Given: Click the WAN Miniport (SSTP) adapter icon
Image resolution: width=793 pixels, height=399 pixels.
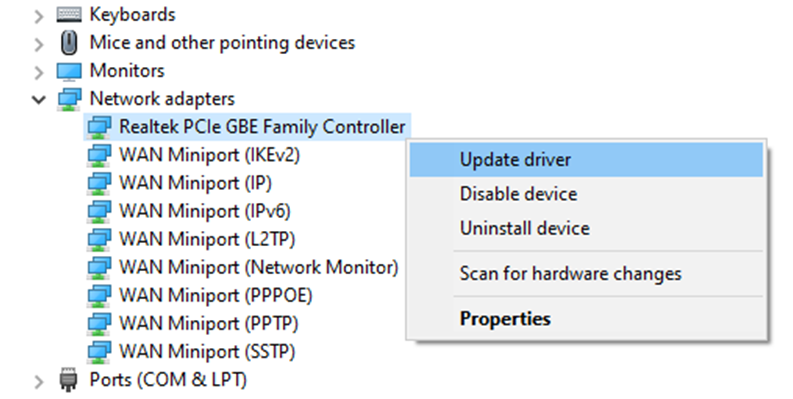Looking at the screenshot, I should (99, 352).
